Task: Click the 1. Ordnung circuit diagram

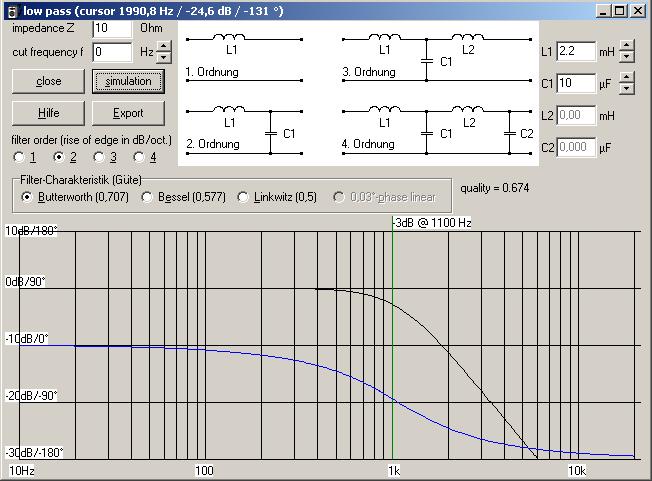Action: tap(244, 57)
